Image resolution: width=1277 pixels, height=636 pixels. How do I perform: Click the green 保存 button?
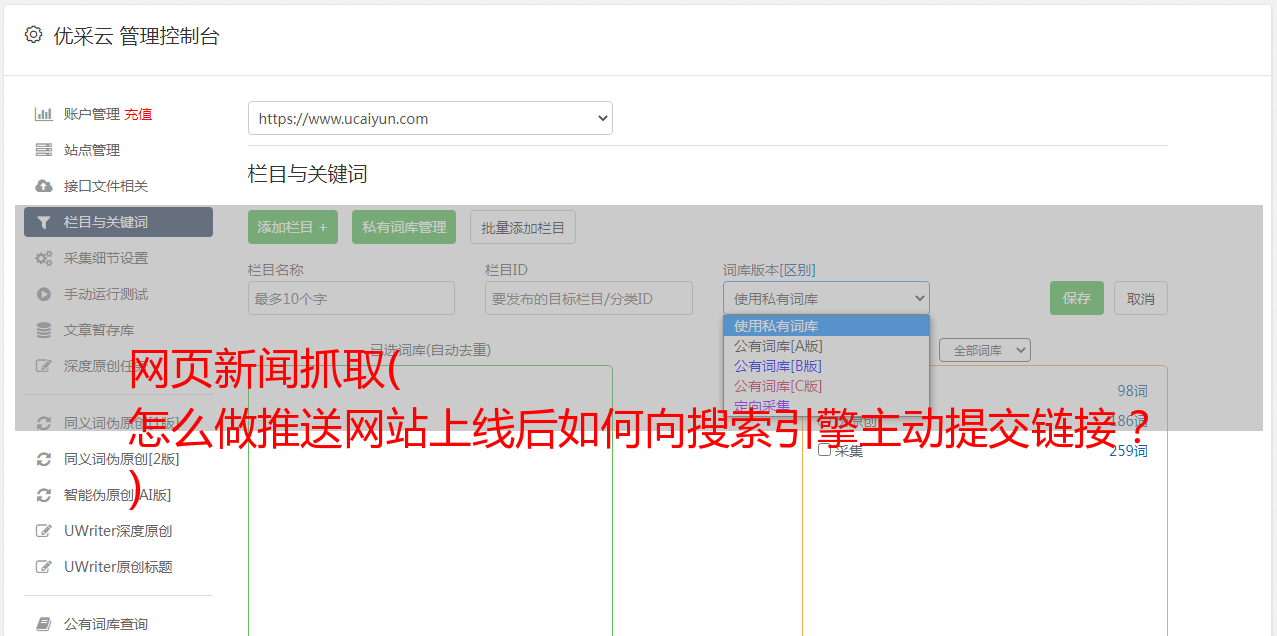(x=1077, y=298)
